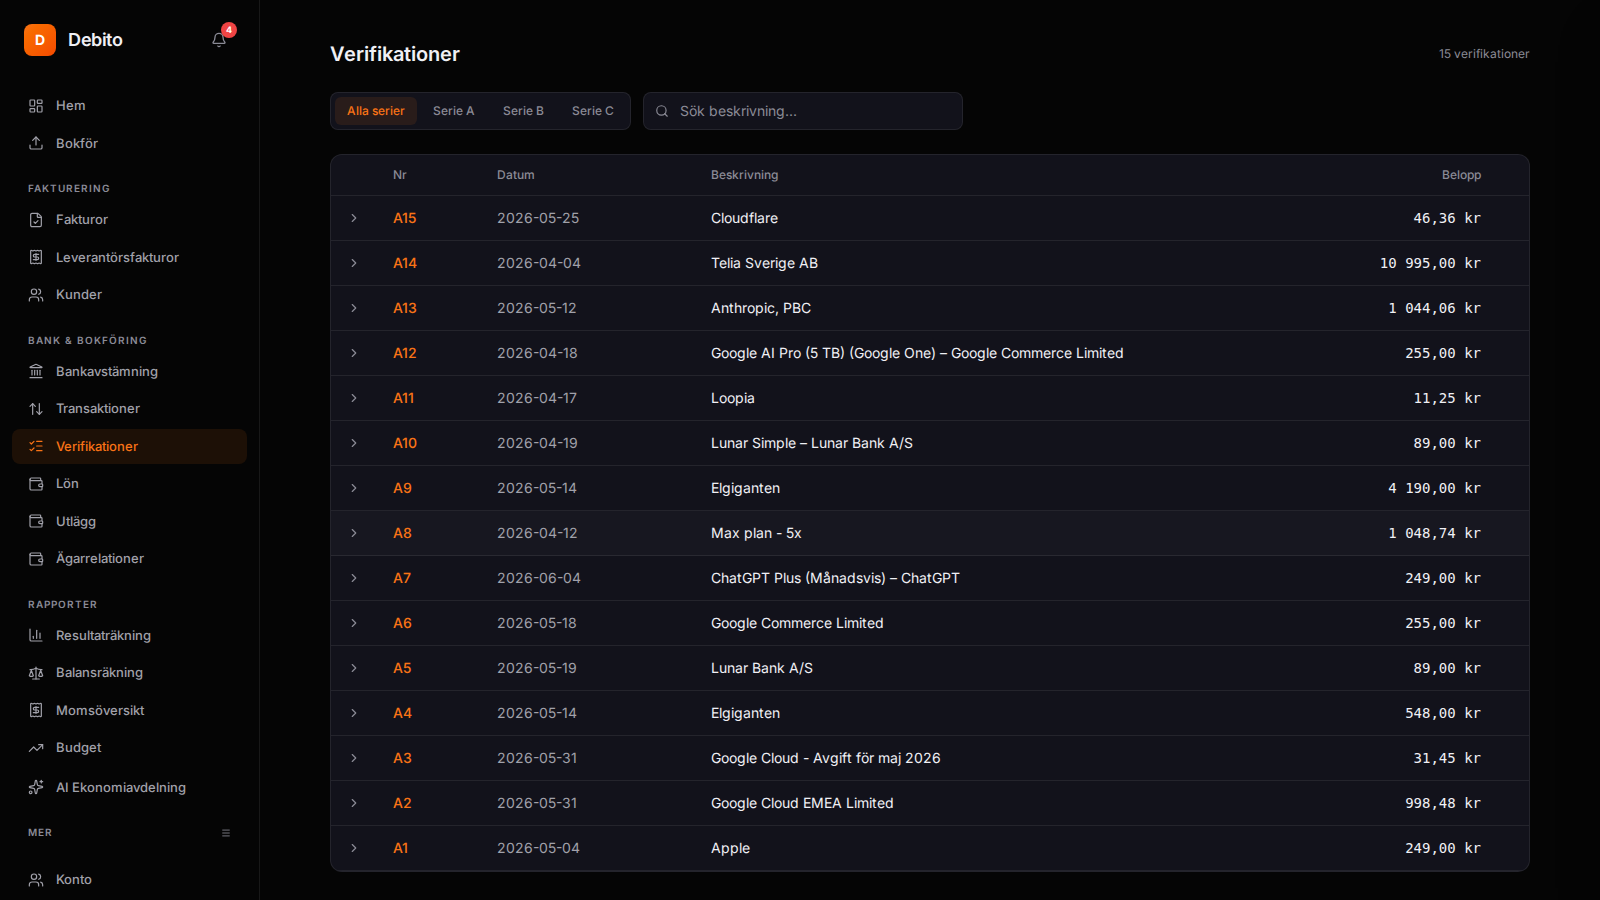Expand verification row A13

(x=354, y=308)
